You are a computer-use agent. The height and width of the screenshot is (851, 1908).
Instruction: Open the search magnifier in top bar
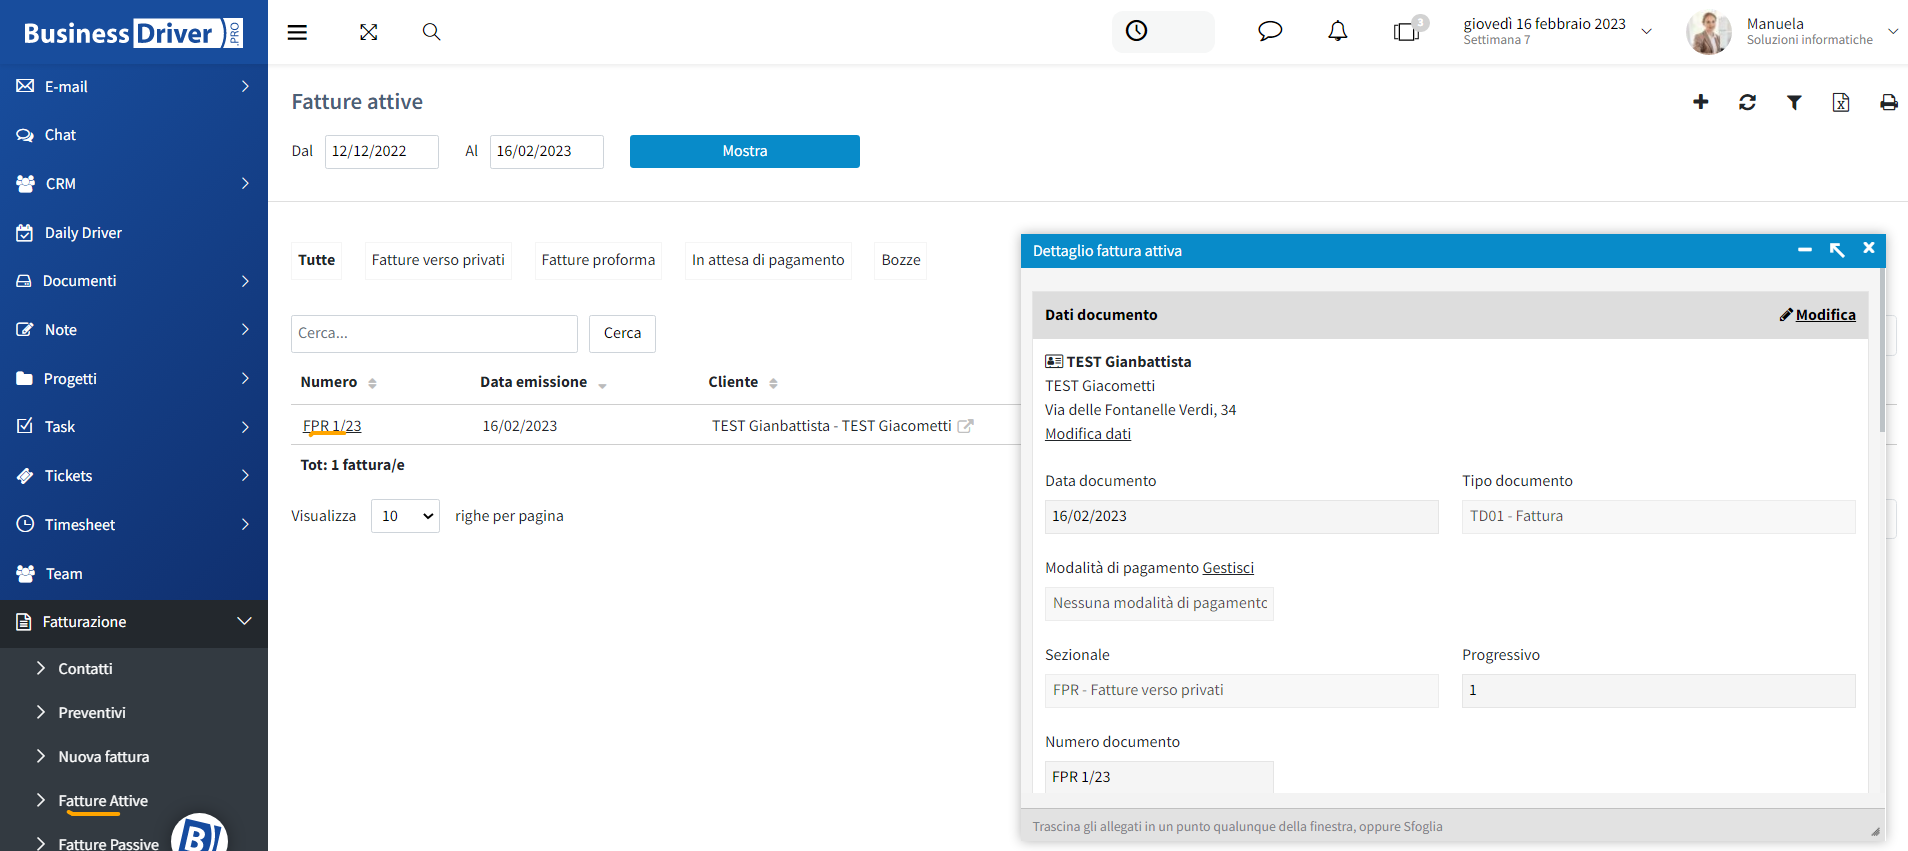[x=431, y=32]
